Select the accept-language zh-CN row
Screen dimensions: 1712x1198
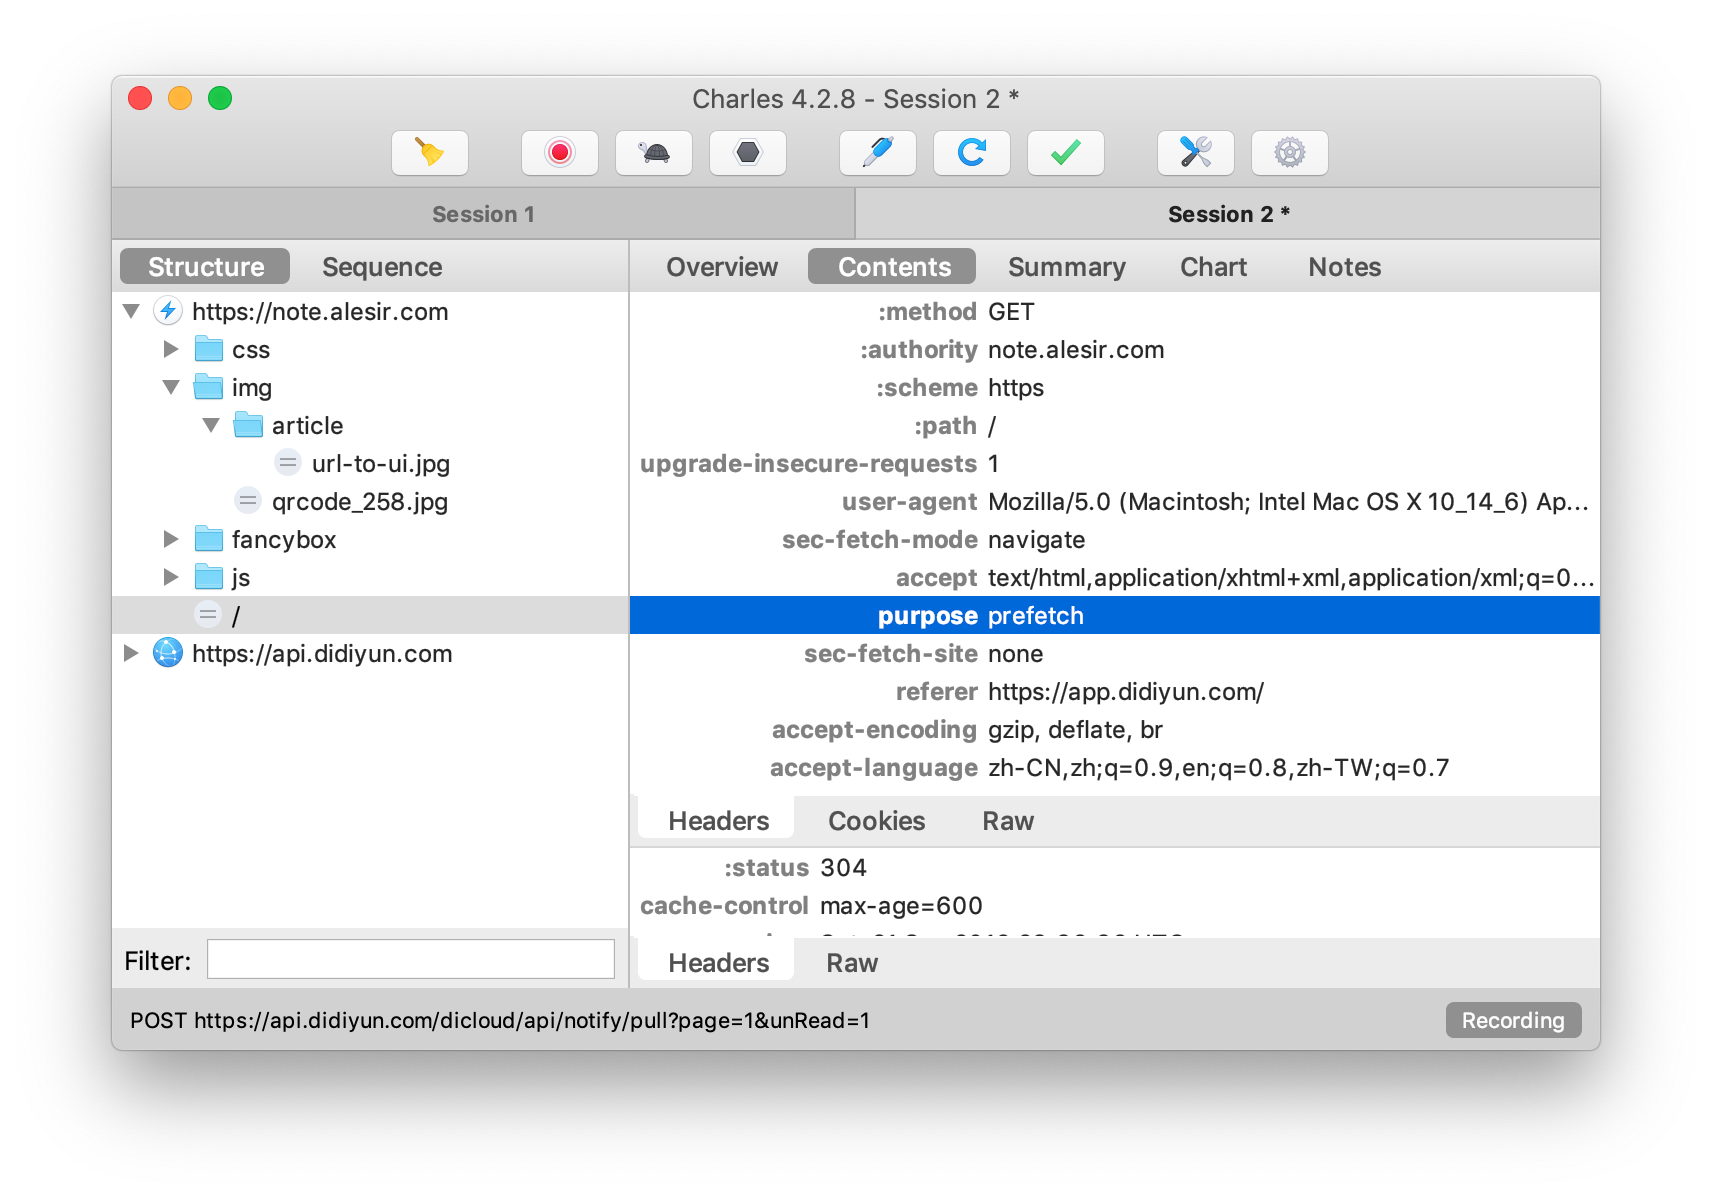(1115, 767)
